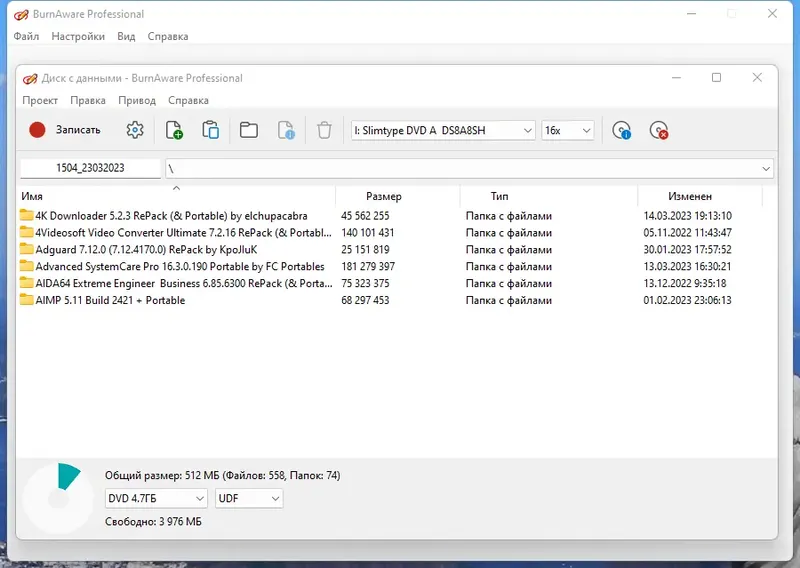Viewport: 800px width, 568px height.
Task: Click the disc usage pie chart indicator
Action: pos(59,499)
